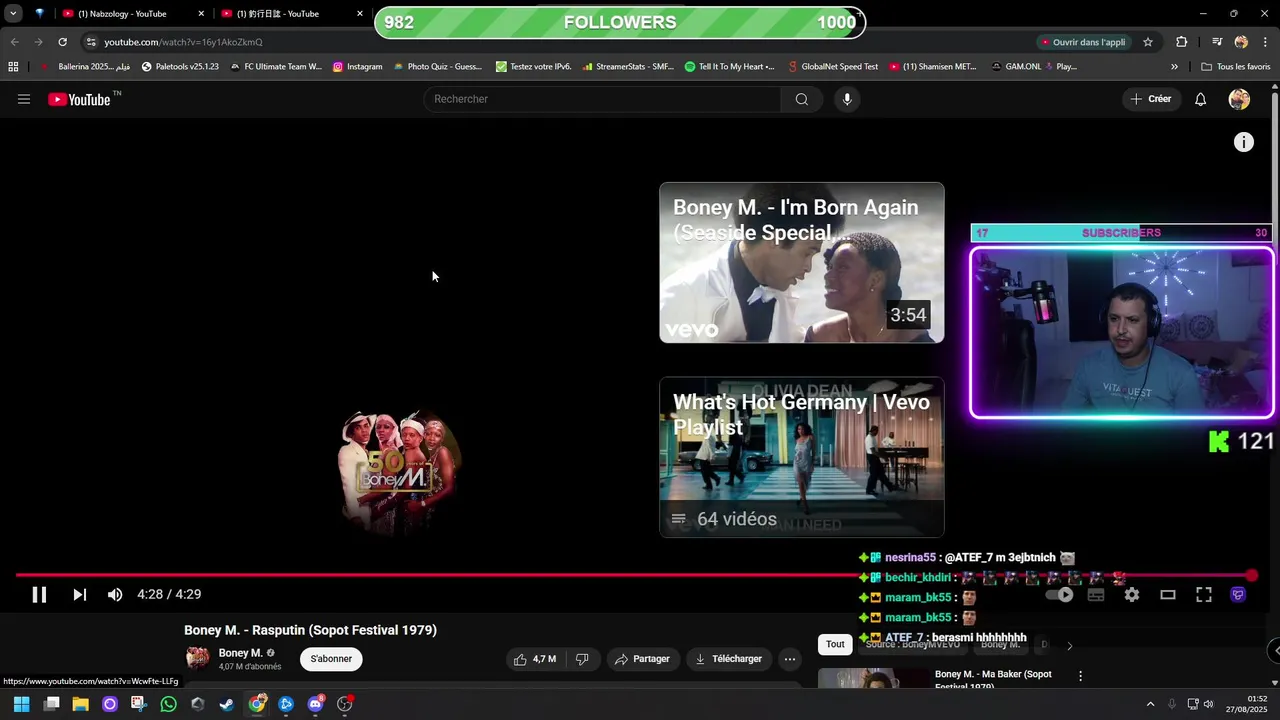The width and height of the screenshot is (1280, 720).
Task: Open options for Ma Baker video
Action: [1080, 676]
